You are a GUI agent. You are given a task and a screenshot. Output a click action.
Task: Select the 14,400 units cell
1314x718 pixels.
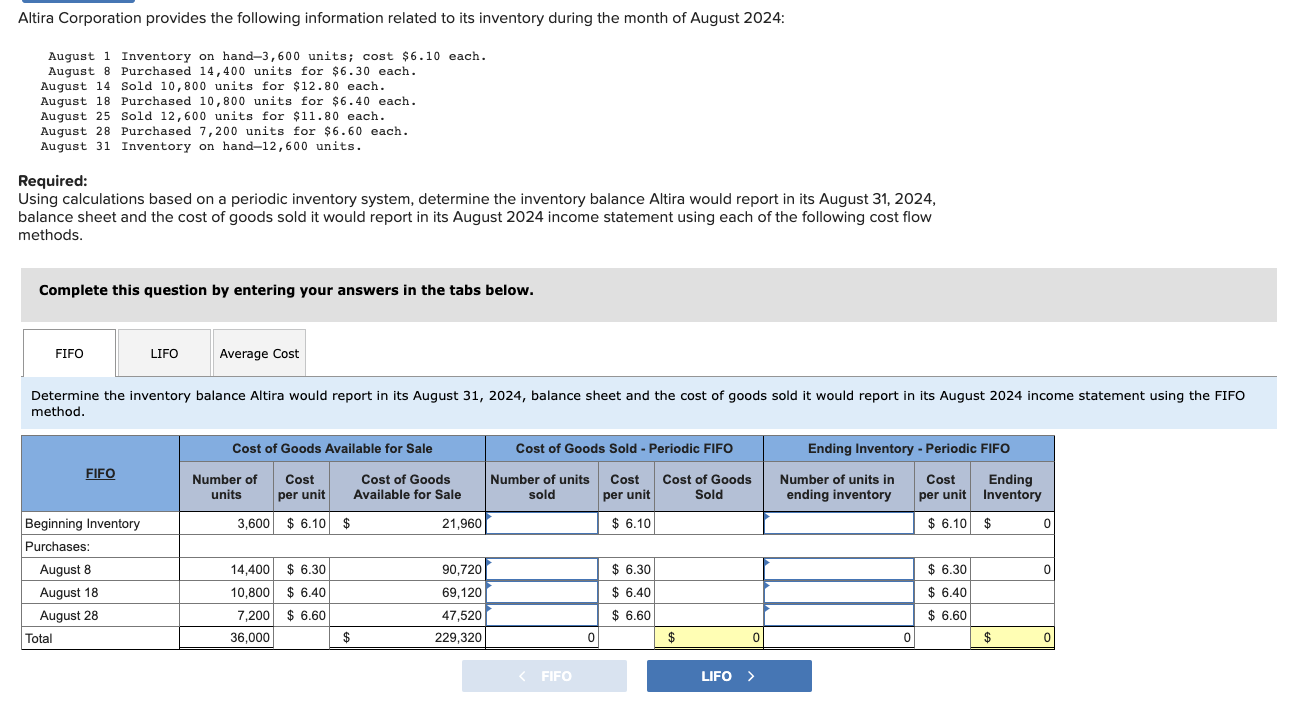click(x=226, y=569)
